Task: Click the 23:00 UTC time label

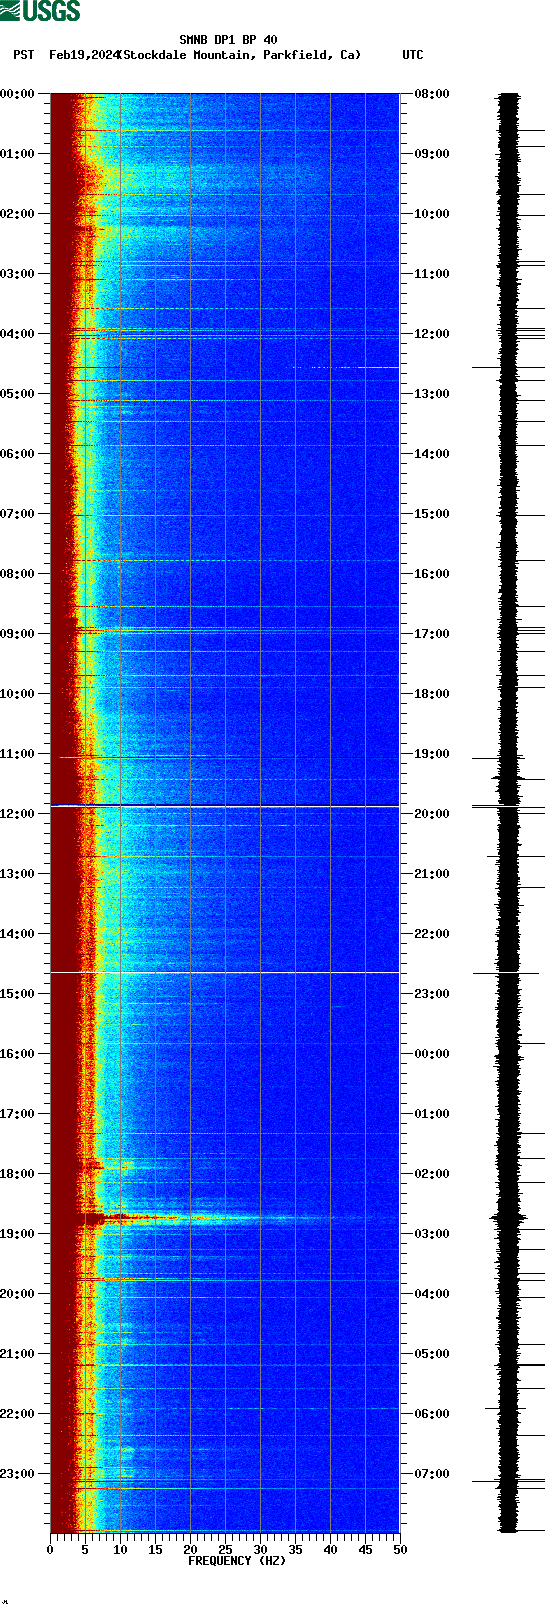Action: pos(431,994)
